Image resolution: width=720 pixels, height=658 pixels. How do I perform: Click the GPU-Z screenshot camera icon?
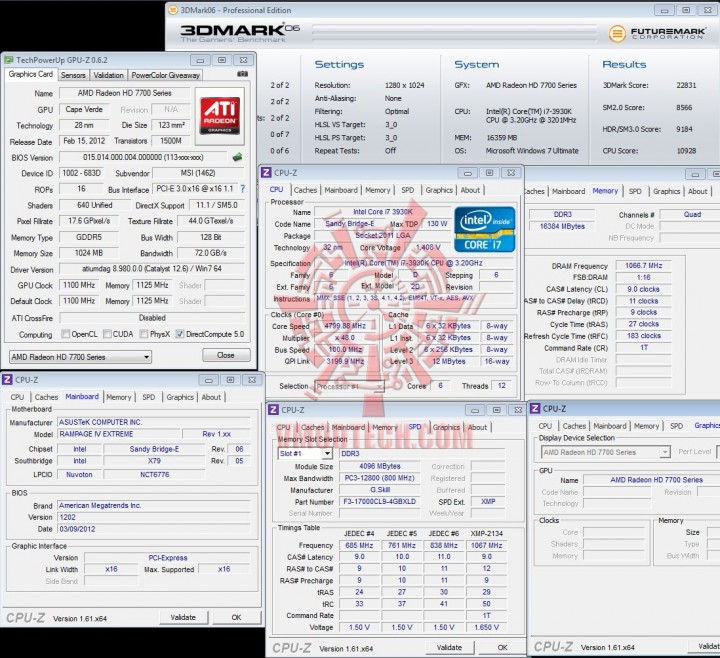[x=242, y=74]
